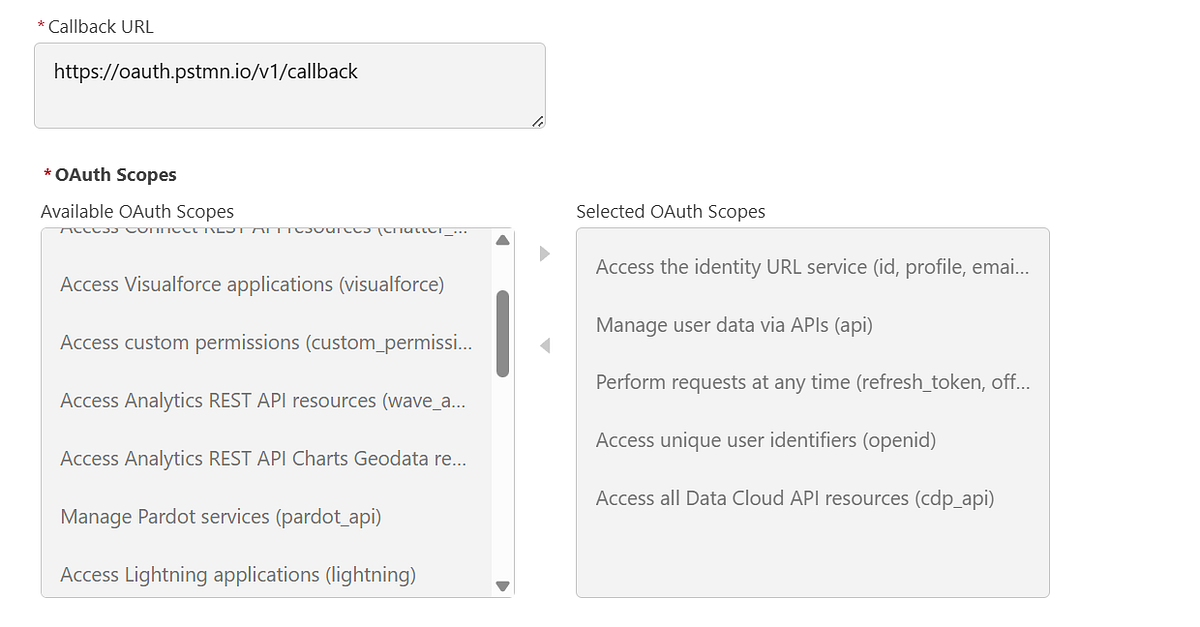This screenshot has width=1200, height=627.
Task: Choose Access unique user identifiers (openid)
Action: click(x=765, y=440)
